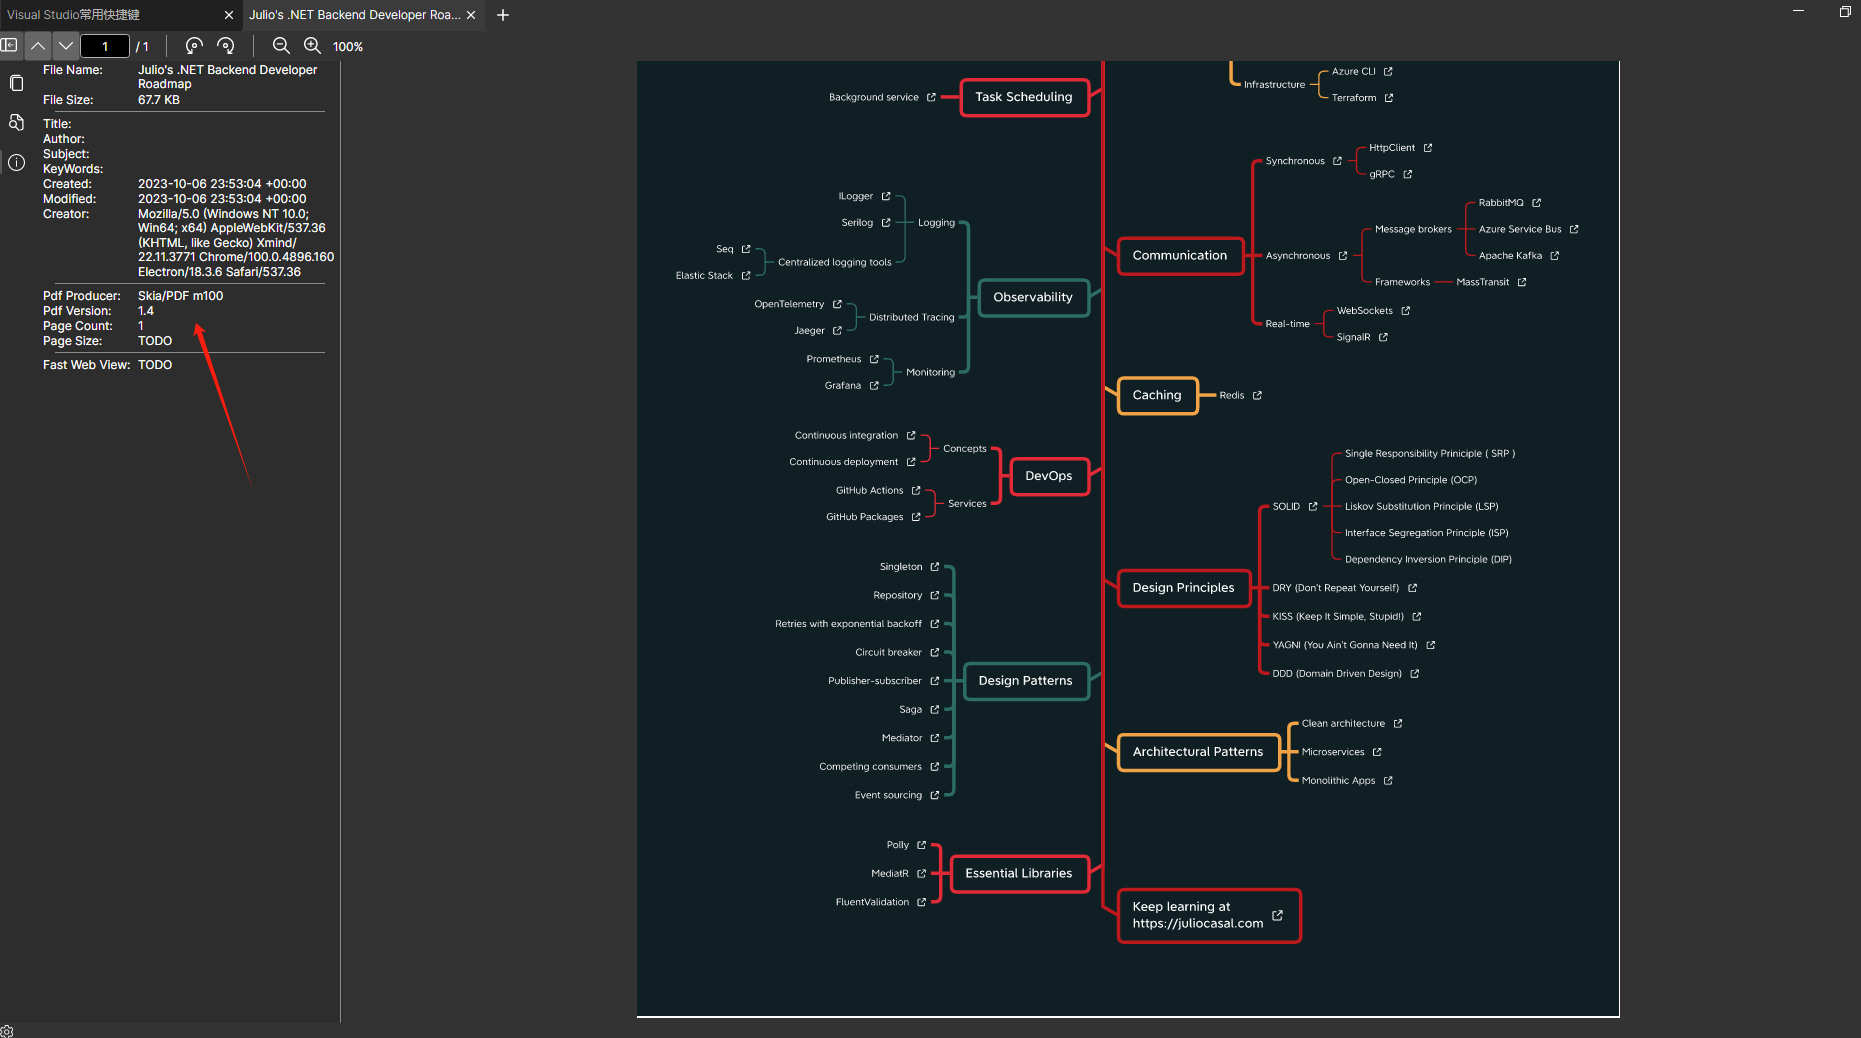Open the Redis external link icon

[1257, 396]
